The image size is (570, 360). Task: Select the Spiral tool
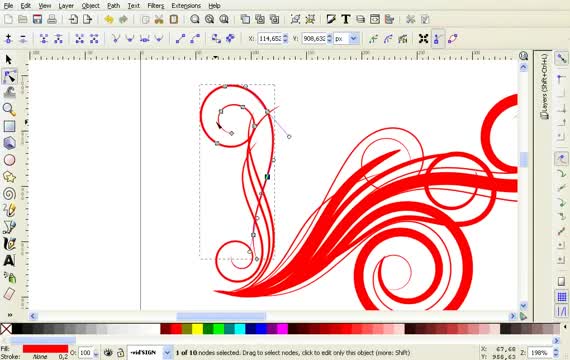click(9, 193)
